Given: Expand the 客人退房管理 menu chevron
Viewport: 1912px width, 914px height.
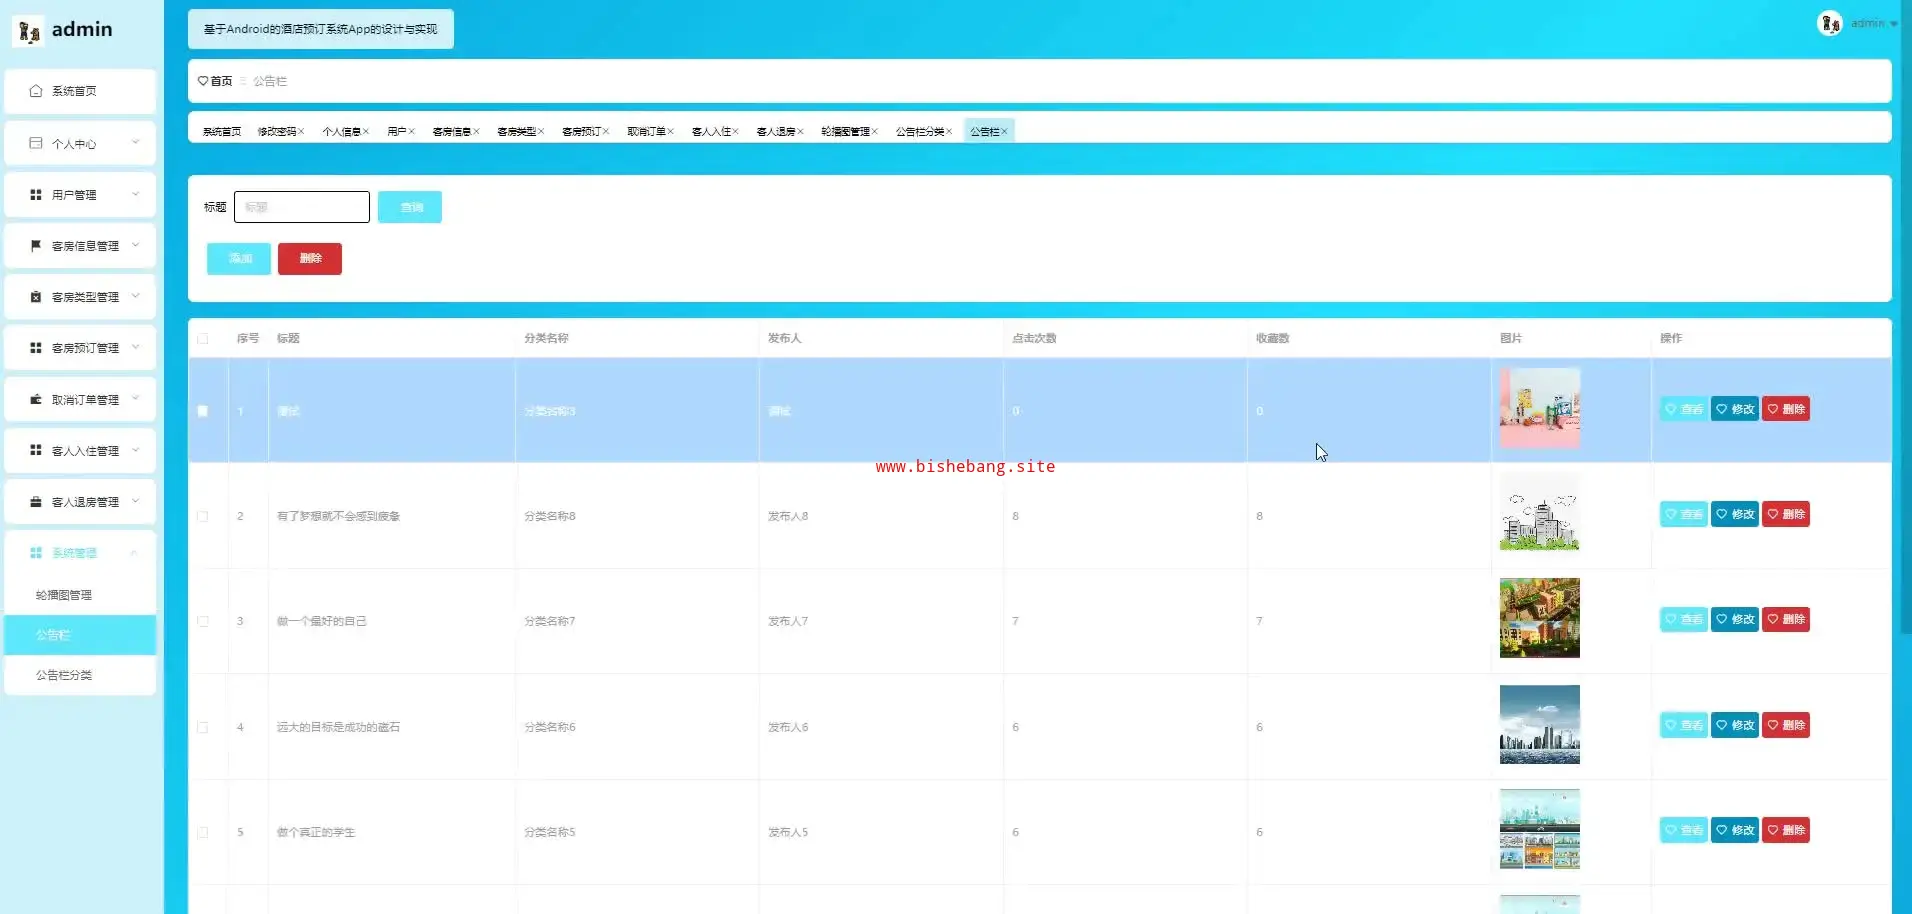Looking at the screenshot, I should tap(135, 501).
